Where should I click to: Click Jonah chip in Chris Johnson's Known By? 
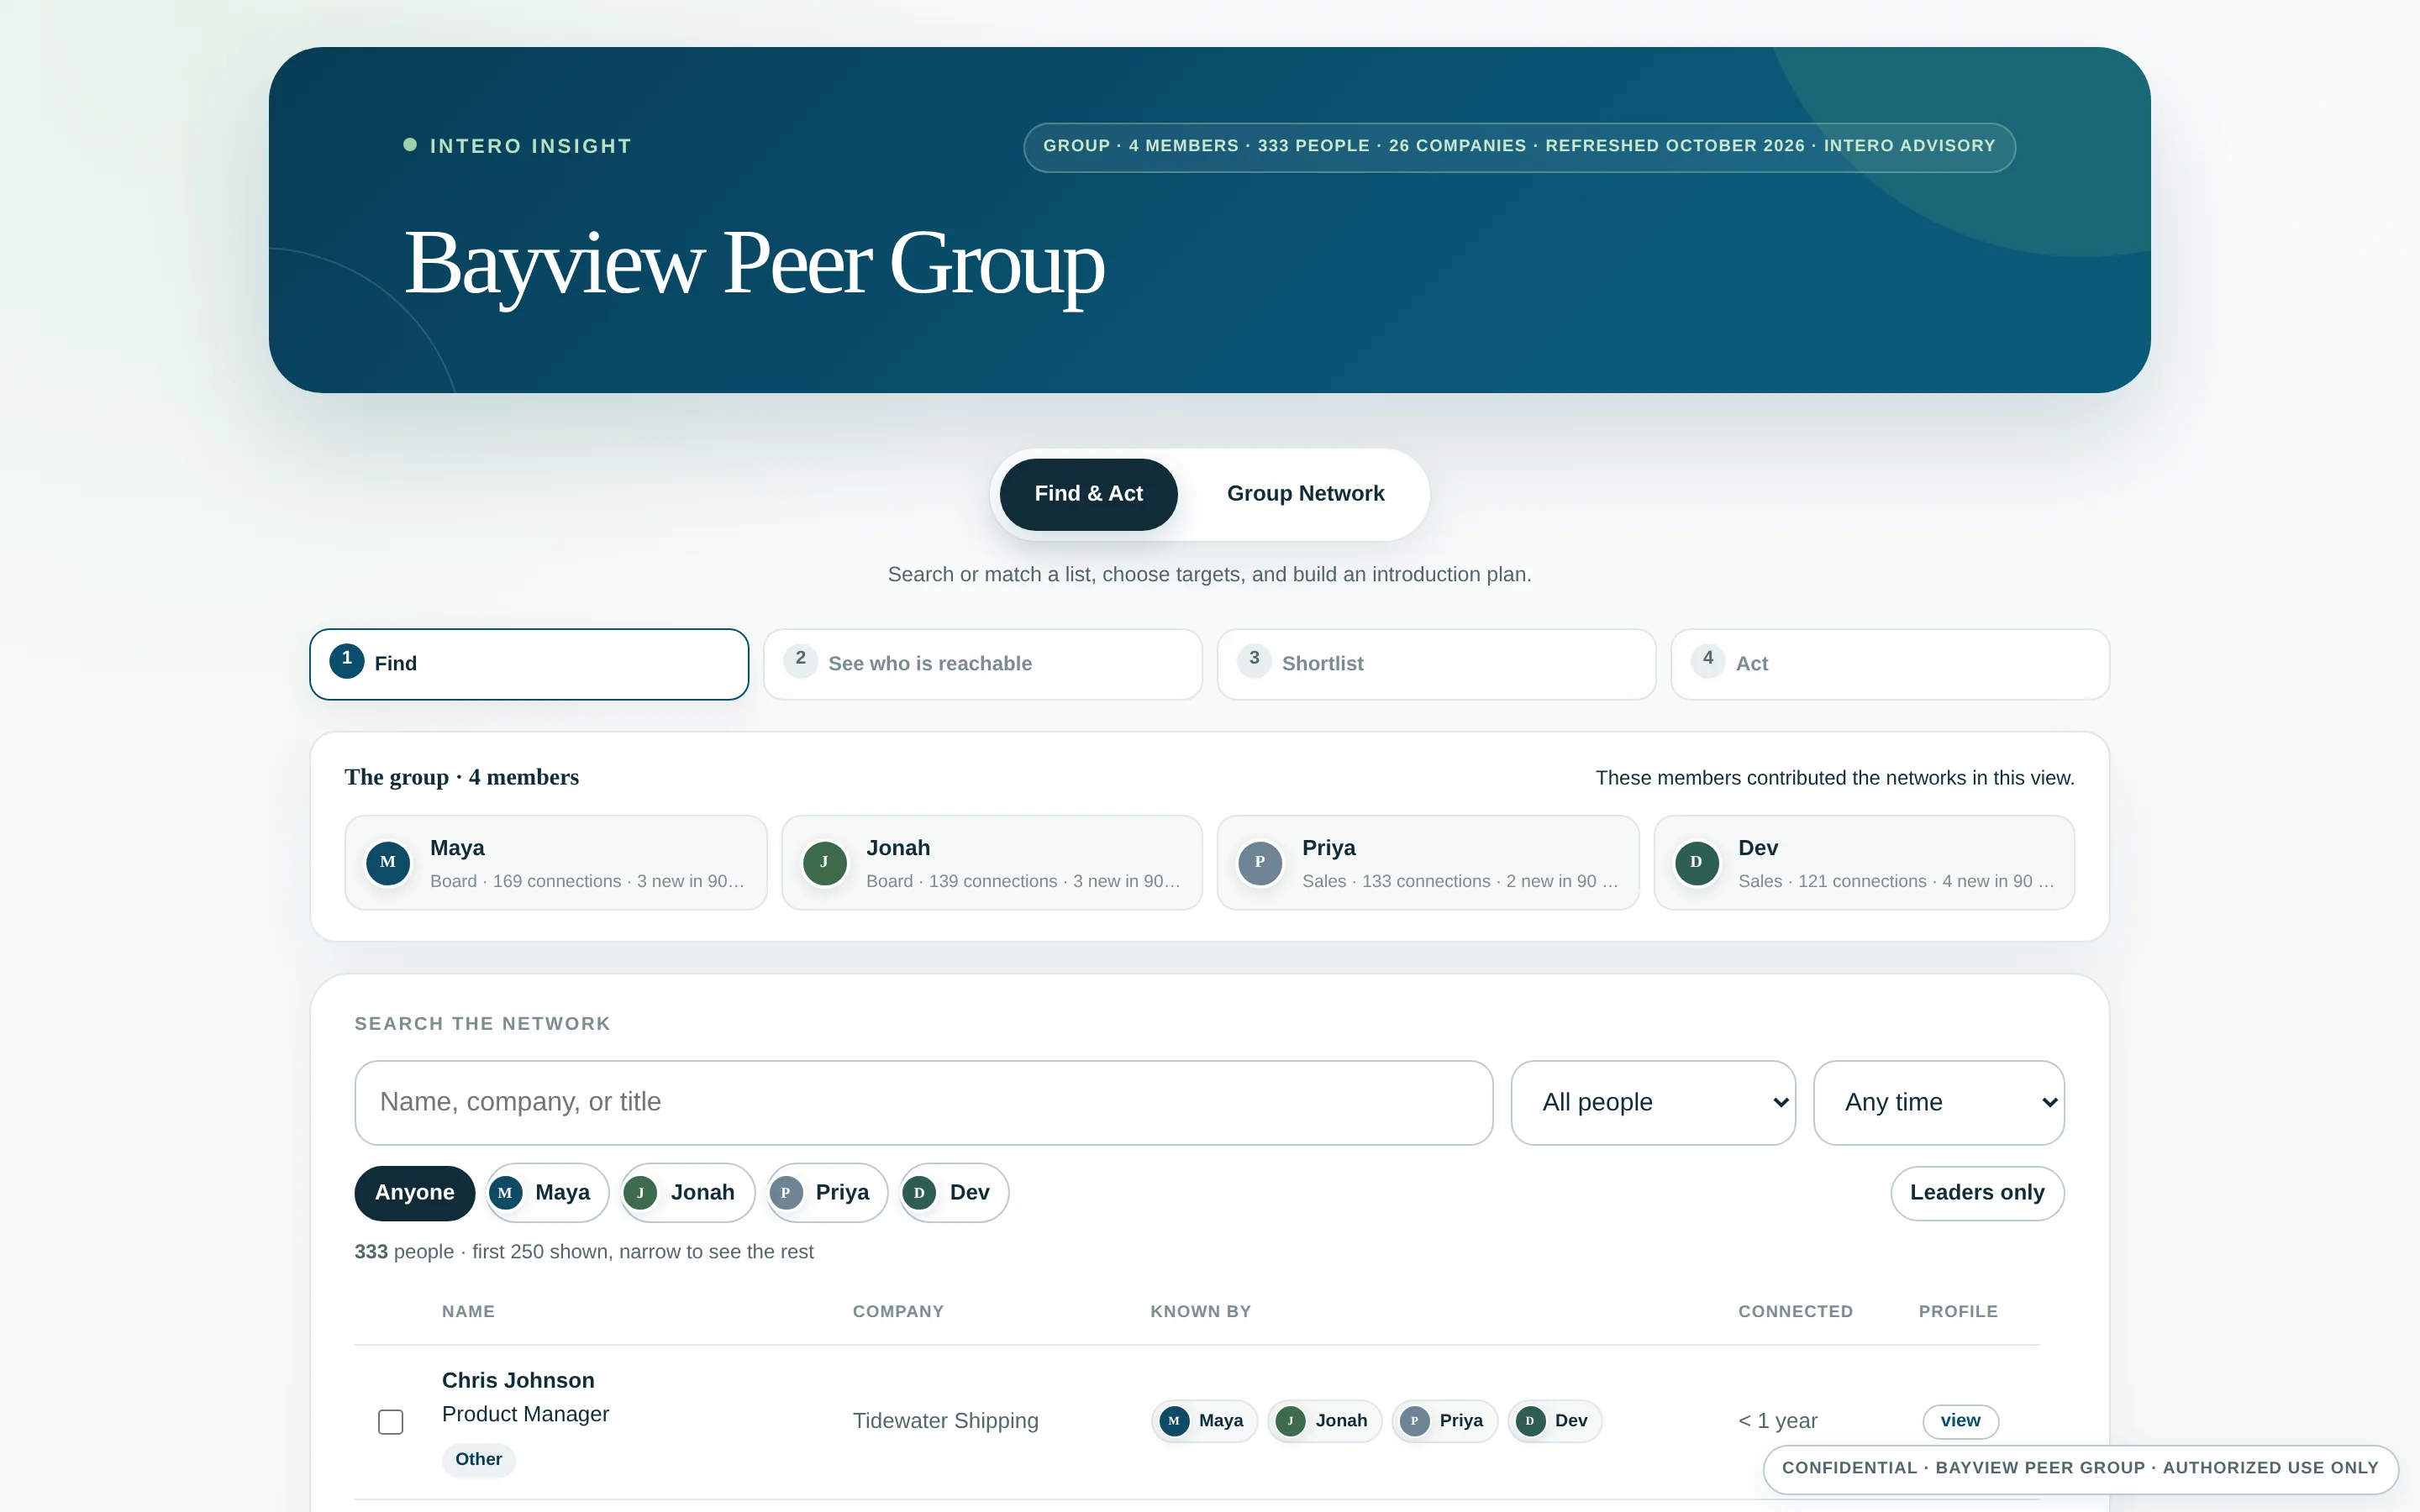point(1324,1421)
